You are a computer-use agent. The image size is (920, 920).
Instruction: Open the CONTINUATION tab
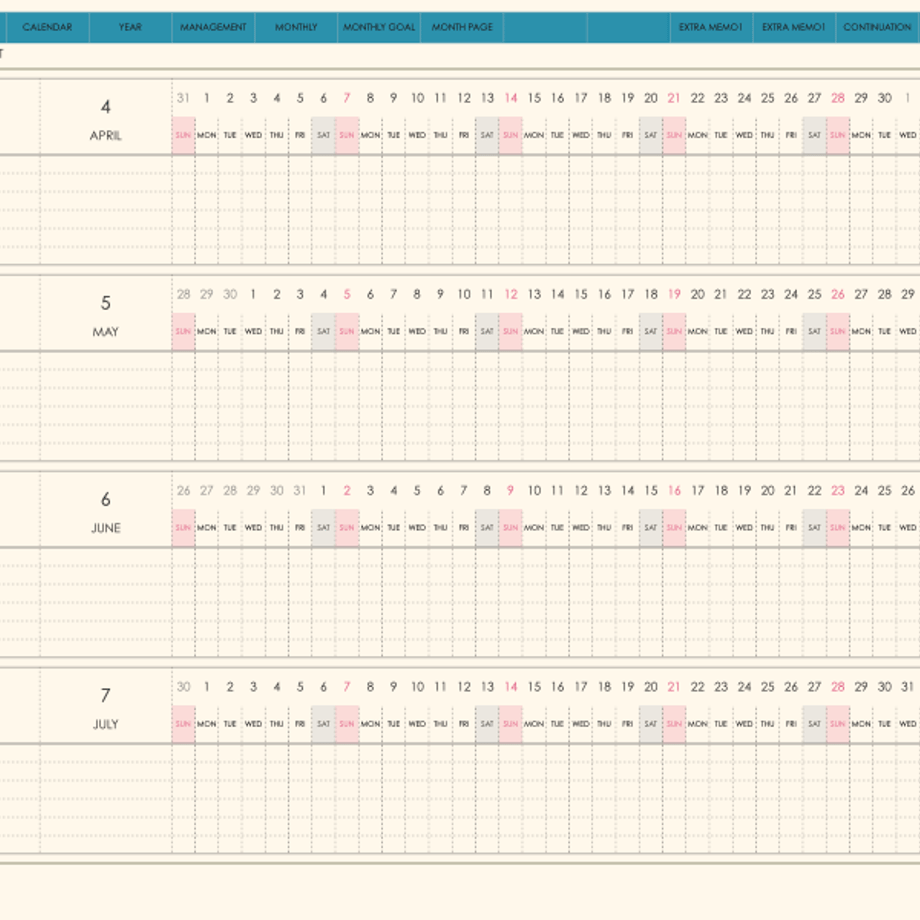click(x=878, y=27)
